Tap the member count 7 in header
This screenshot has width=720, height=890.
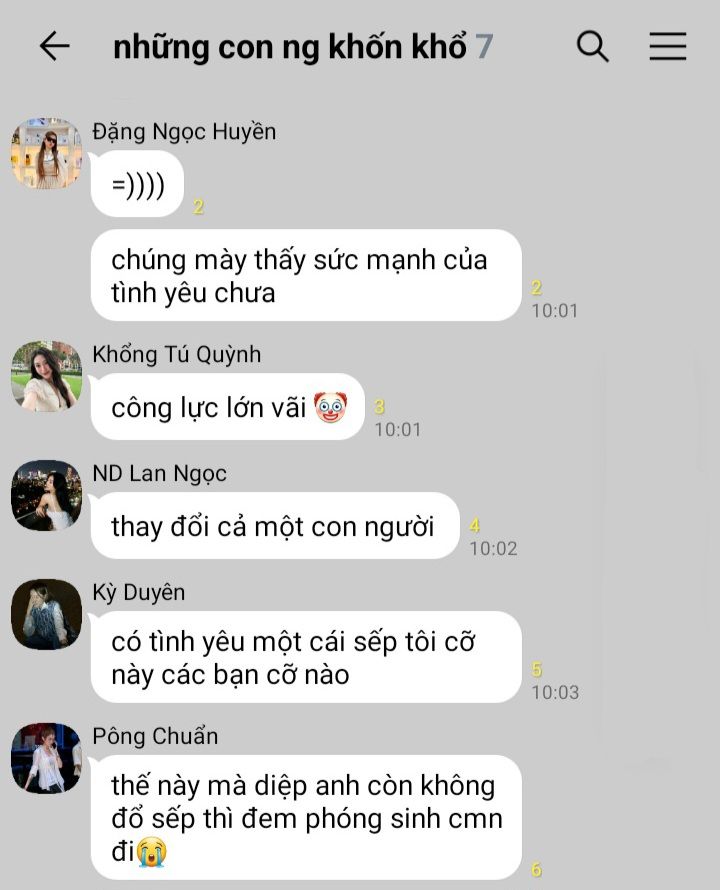(x=484, y=47)
